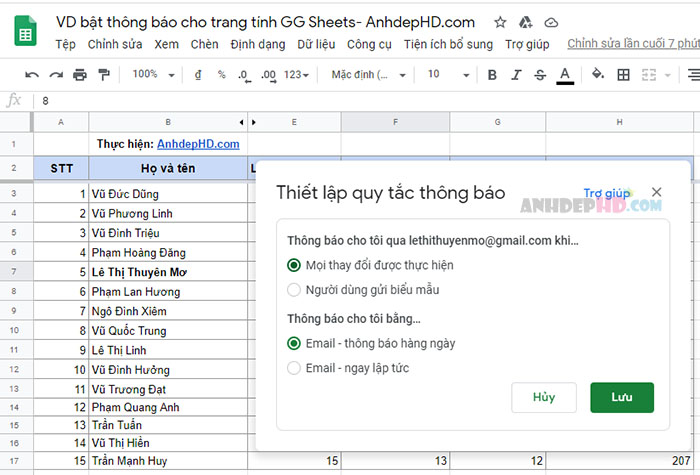Toggle bold formatting

[x=492, y=75]
